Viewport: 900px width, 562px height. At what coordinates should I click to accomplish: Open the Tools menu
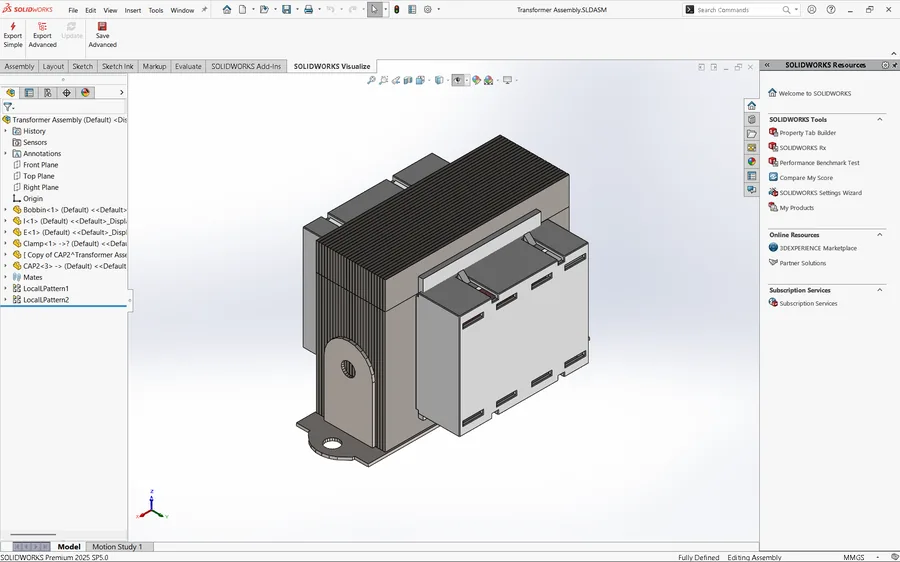click(156, 10)
